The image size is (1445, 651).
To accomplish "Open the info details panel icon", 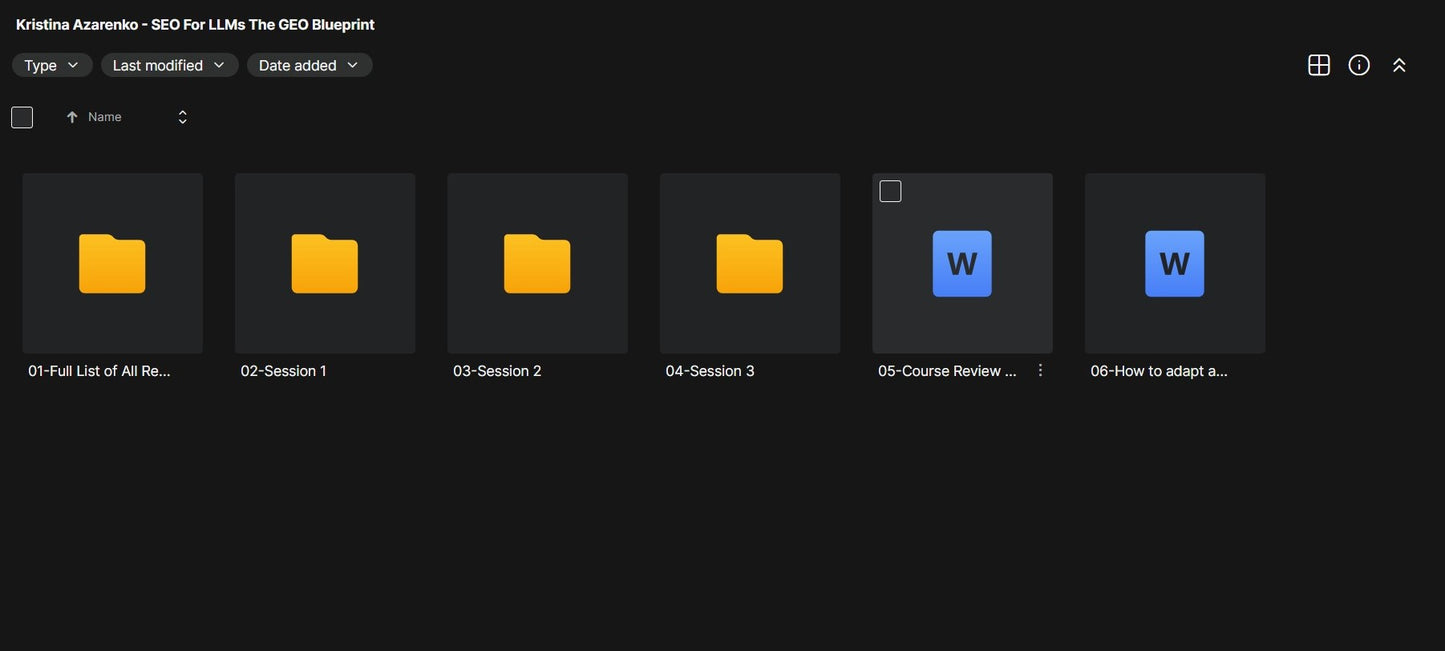I will tap(1359, 65).
